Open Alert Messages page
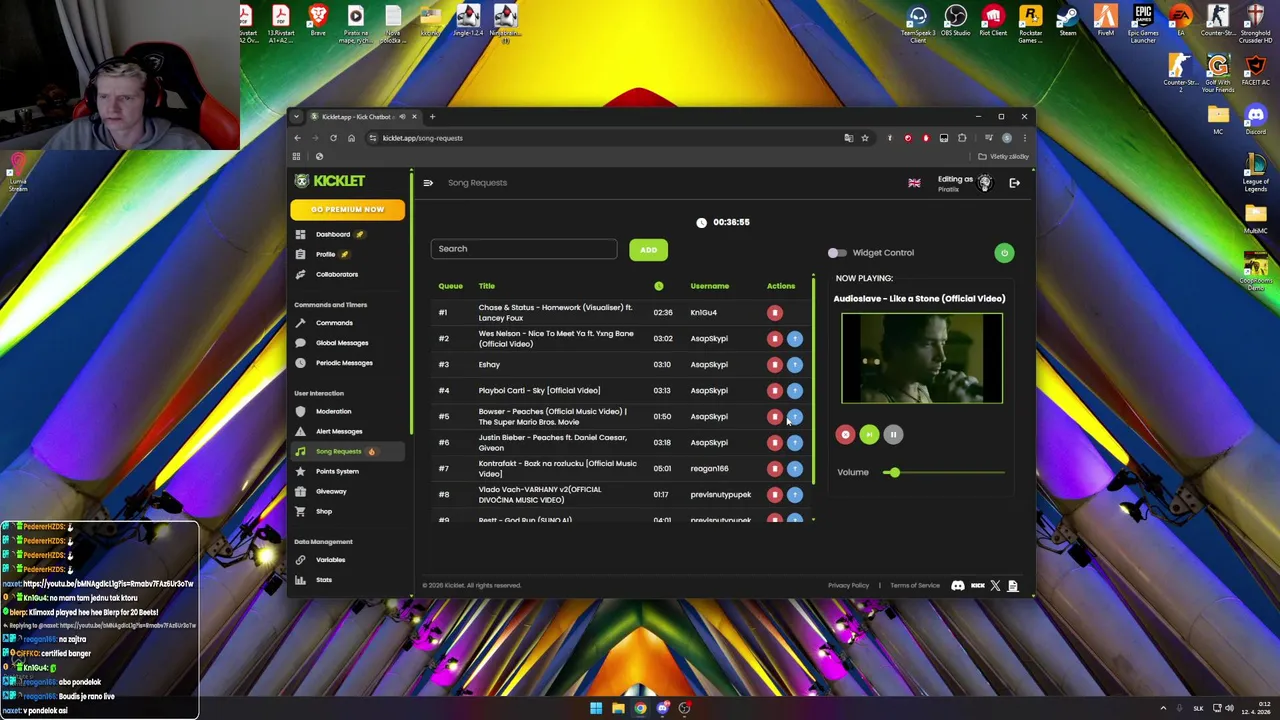The image size is (1280, 720). (x=339, y=431)
